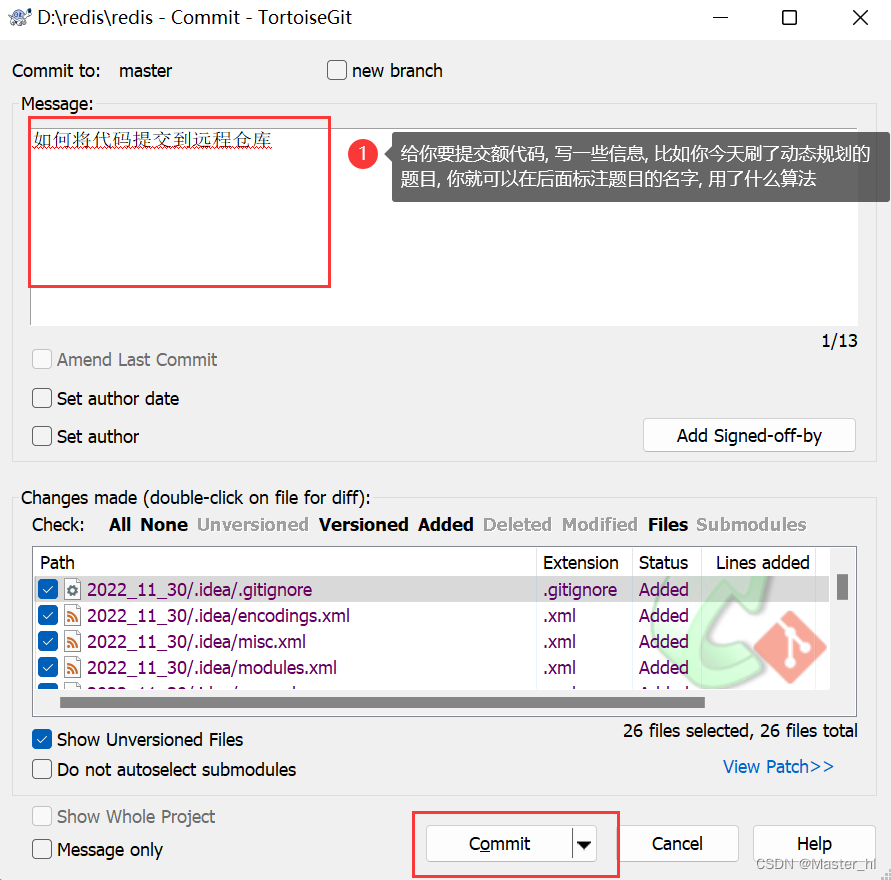Maximize the Commit dialog window
The height and width of the screenshot is (880, 891).
[789, 18]
